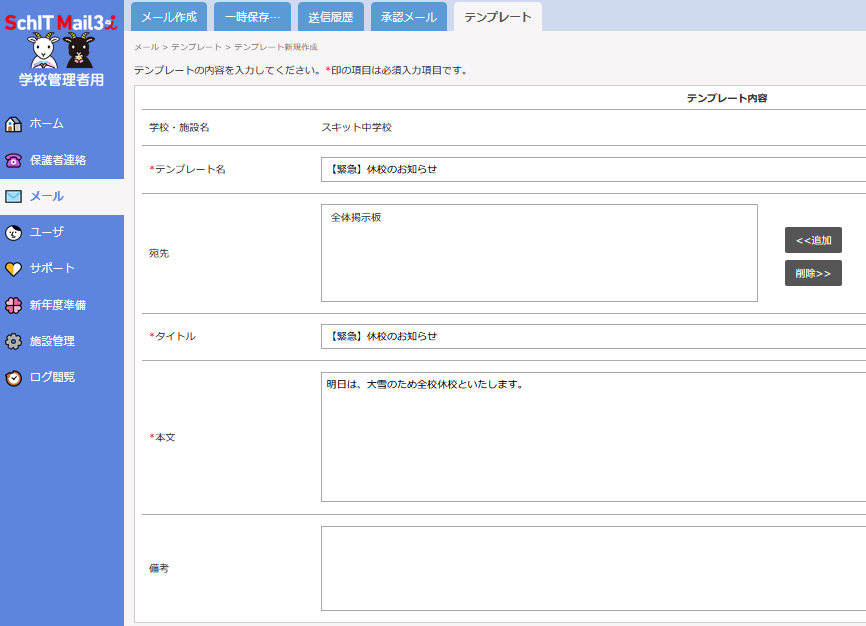This screenshot has height=626, width=866.
Task: Click the envelope icon for メール
Action: point(14,196)
